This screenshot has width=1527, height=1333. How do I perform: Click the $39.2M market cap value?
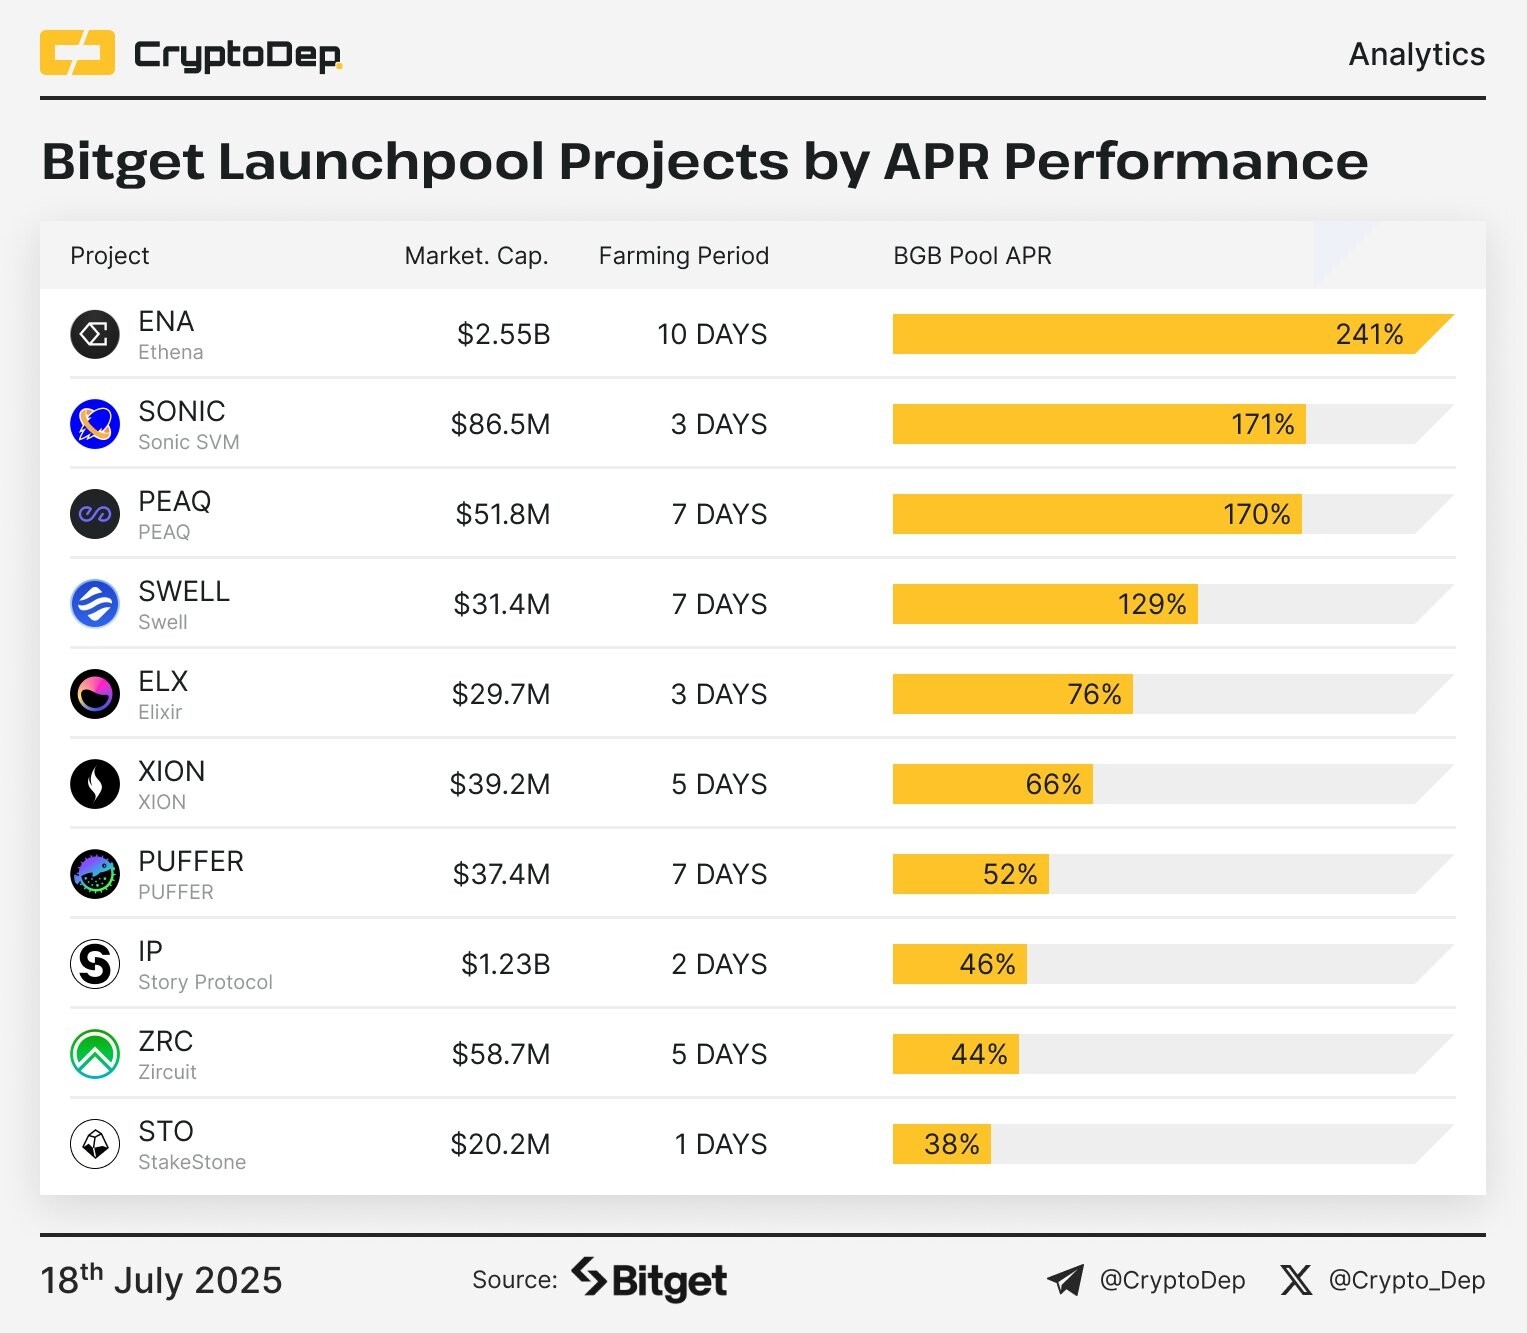500,784
